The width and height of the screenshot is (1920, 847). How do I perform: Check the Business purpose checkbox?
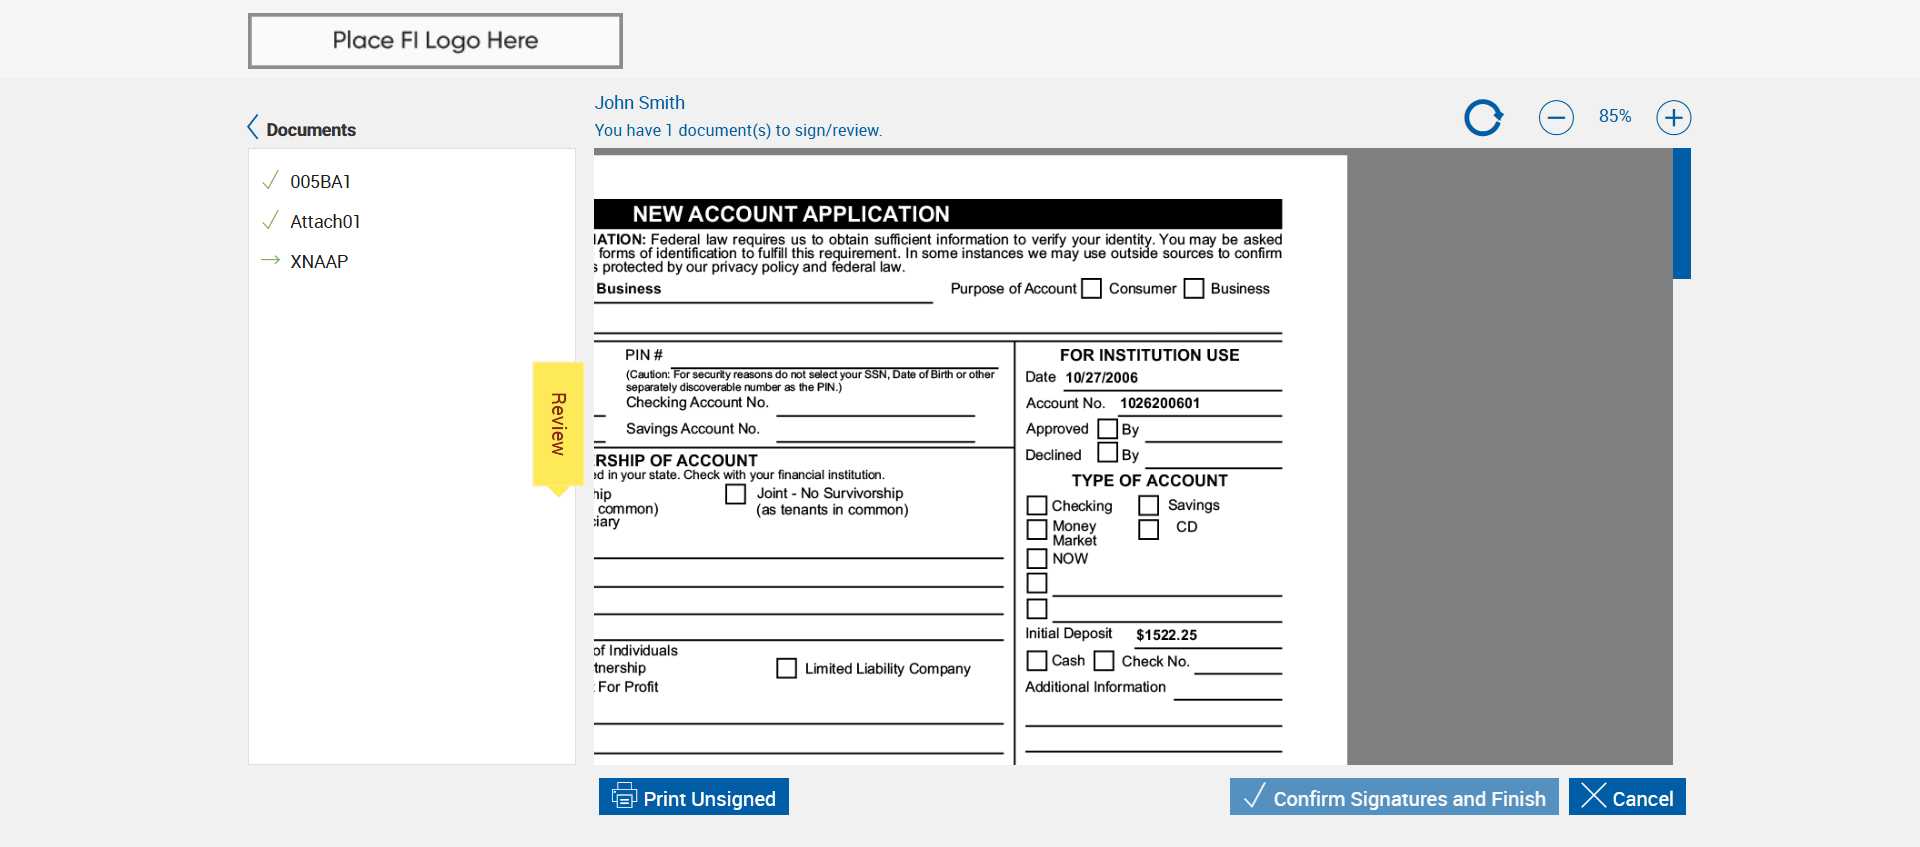tap(1194, 289)
